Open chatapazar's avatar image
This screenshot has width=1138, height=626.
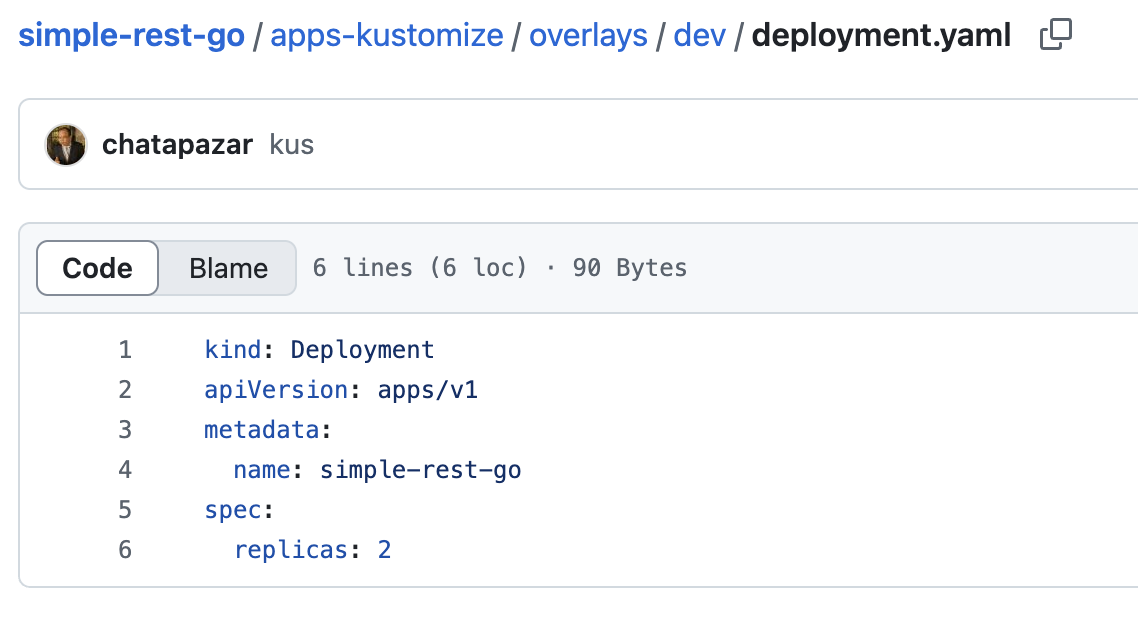(66, 144)
